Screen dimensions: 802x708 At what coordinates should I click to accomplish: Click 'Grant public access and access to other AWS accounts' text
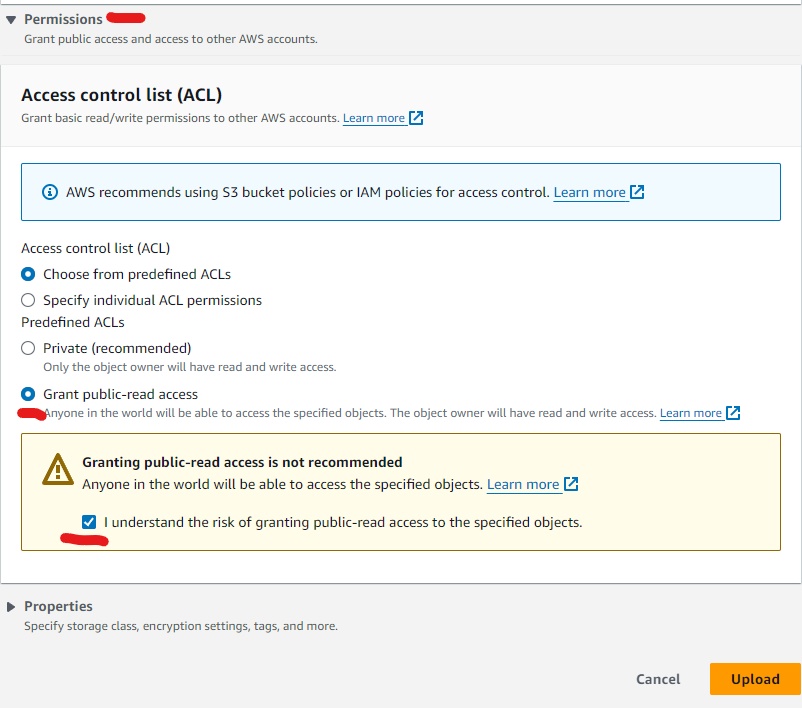(171, 39)
